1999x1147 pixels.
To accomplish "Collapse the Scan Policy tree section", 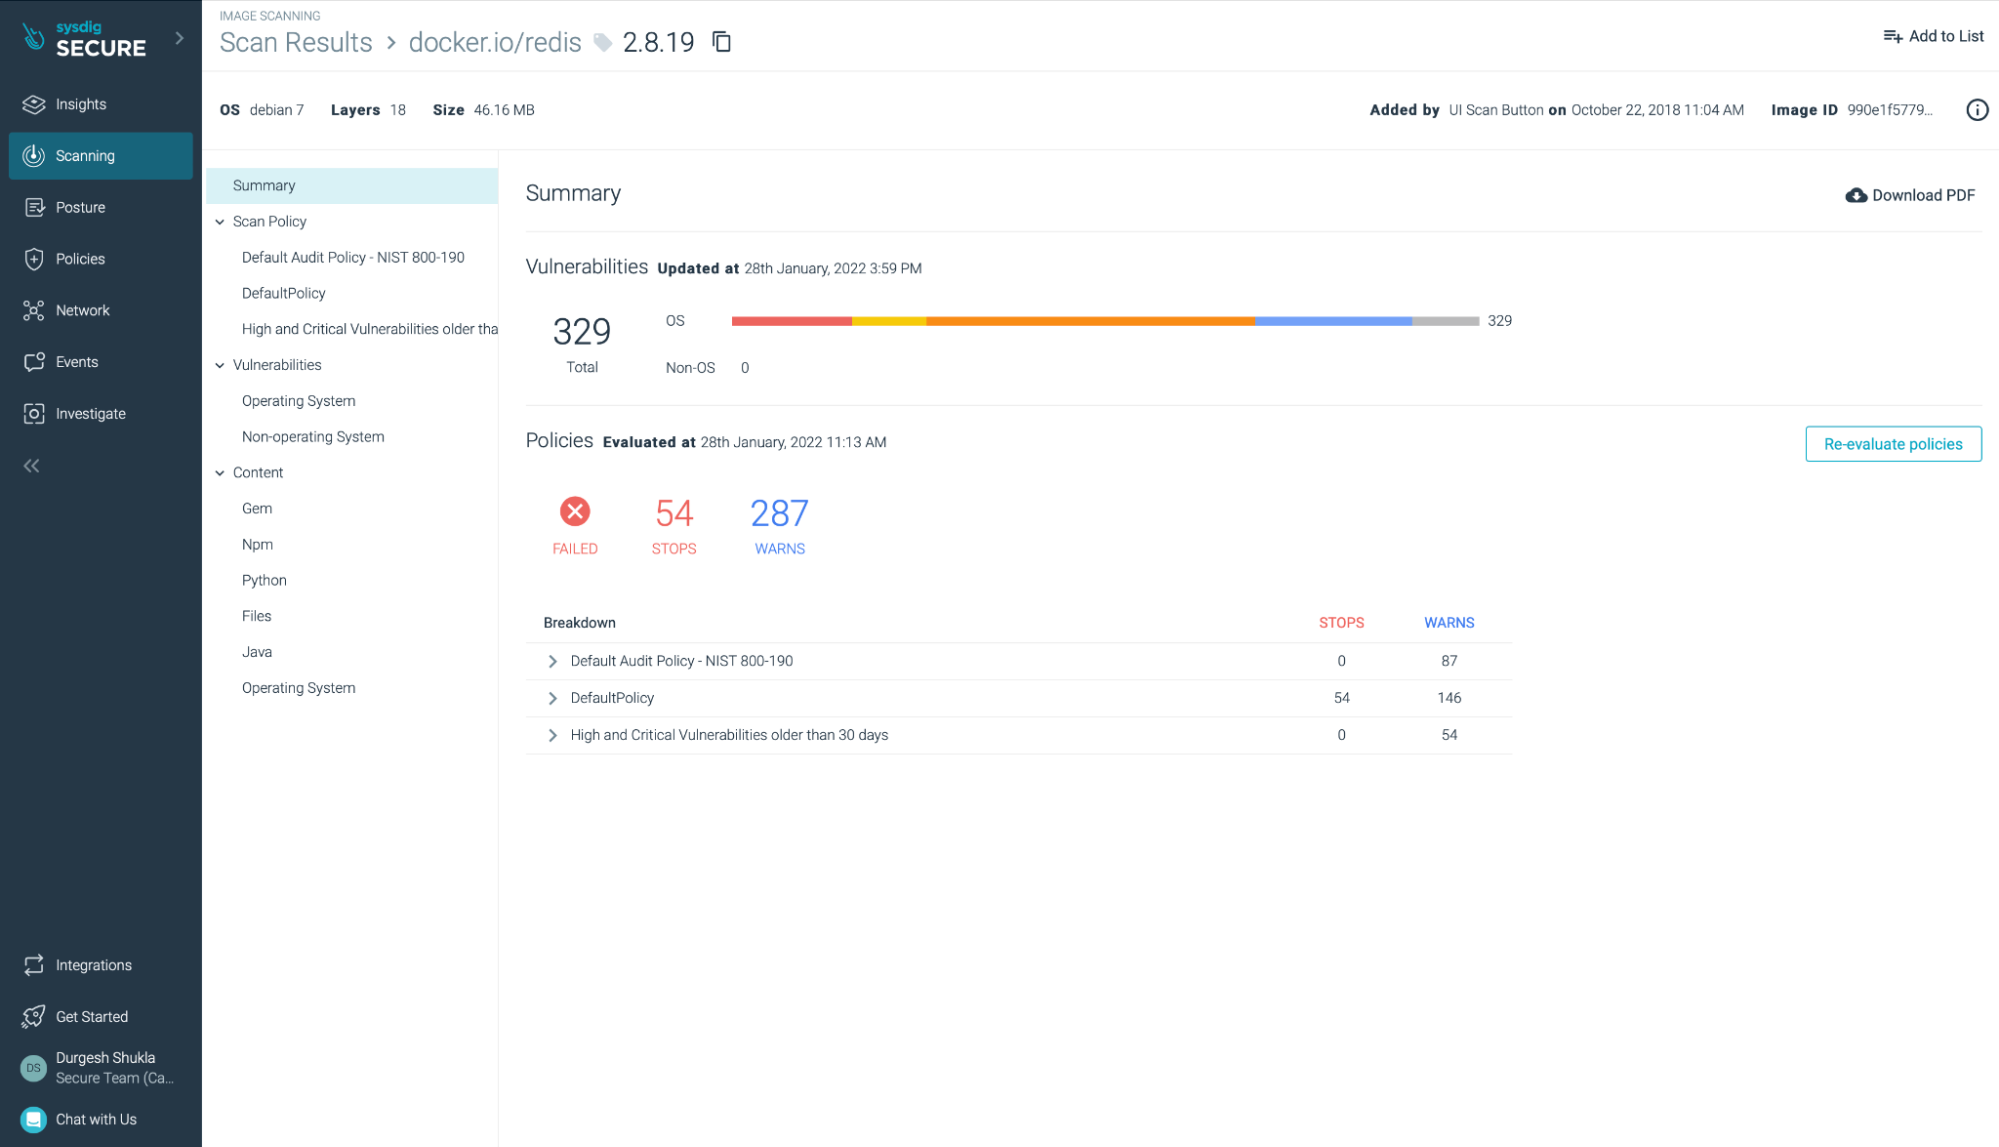I will point(220,222).
